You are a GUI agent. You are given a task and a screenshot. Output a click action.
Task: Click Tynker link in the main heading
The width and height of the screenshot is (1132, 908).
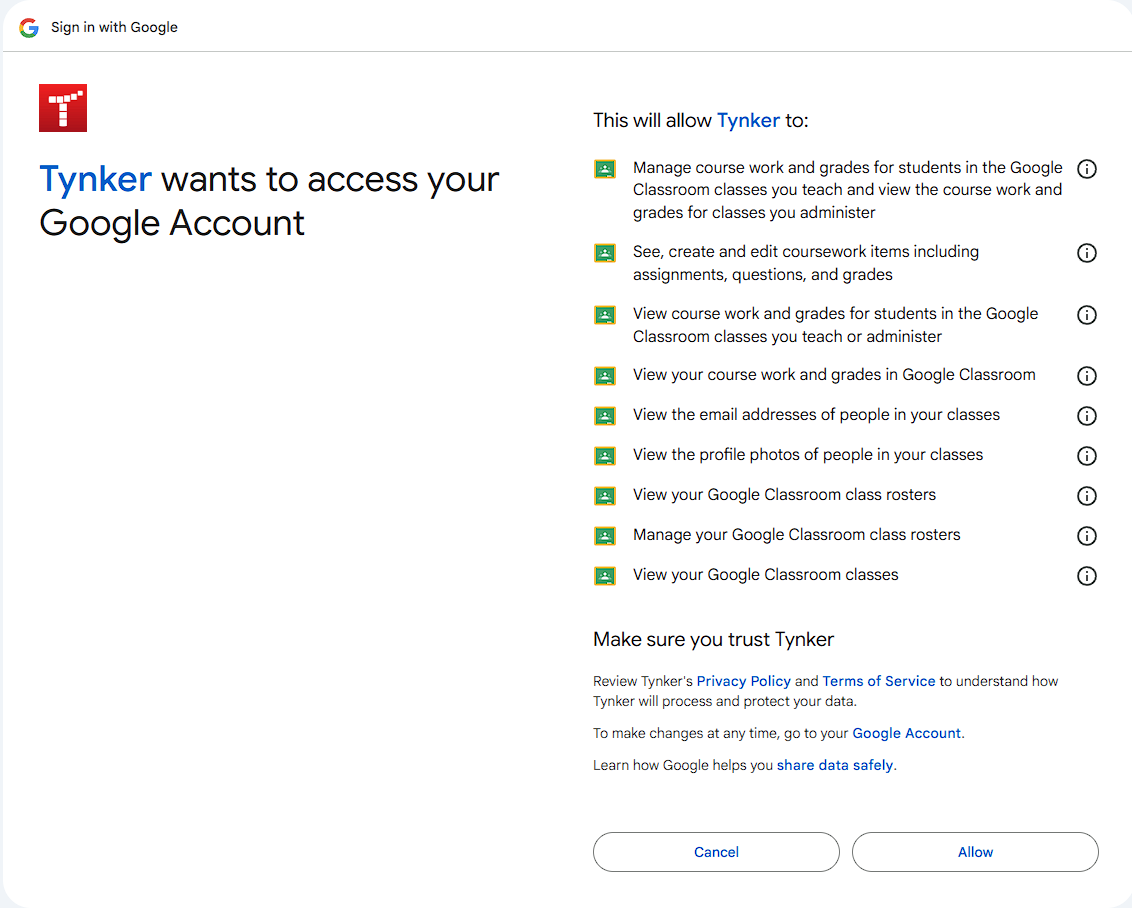[x=95, y=180]
